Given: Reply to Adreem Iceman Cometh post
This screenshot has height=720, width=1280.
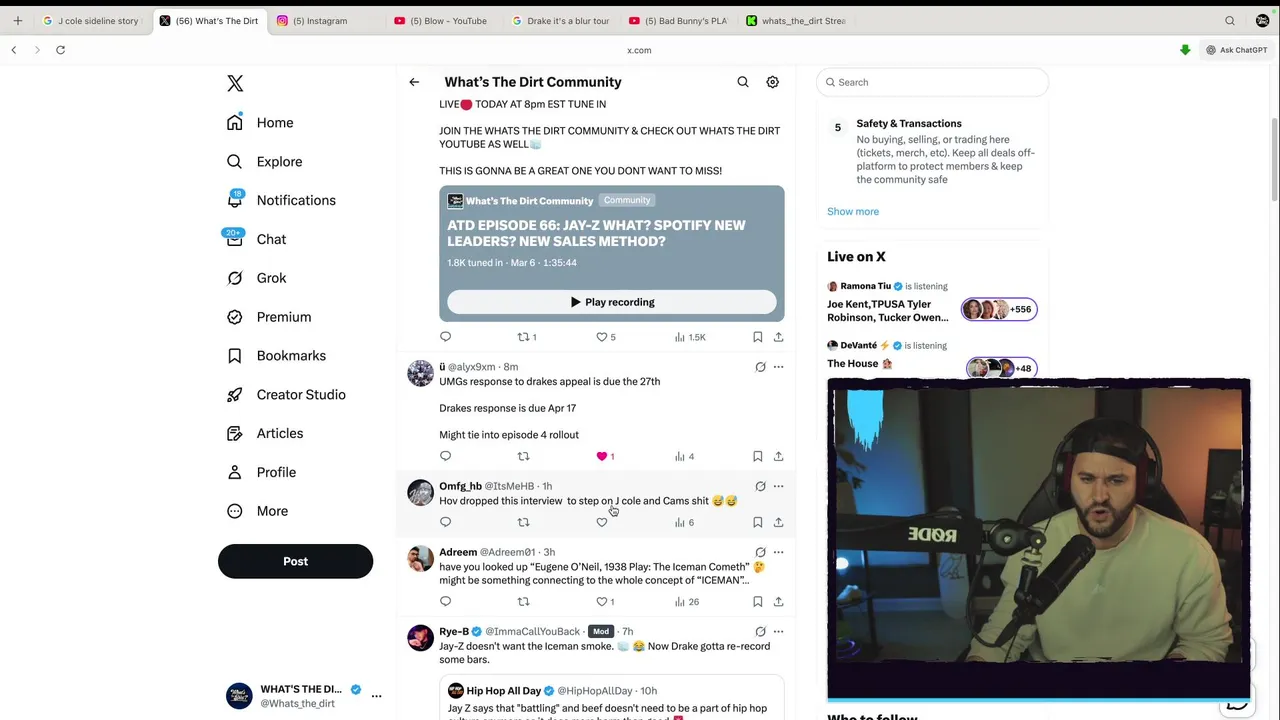Looking at the screenshot, I should [x=446, y=601].
